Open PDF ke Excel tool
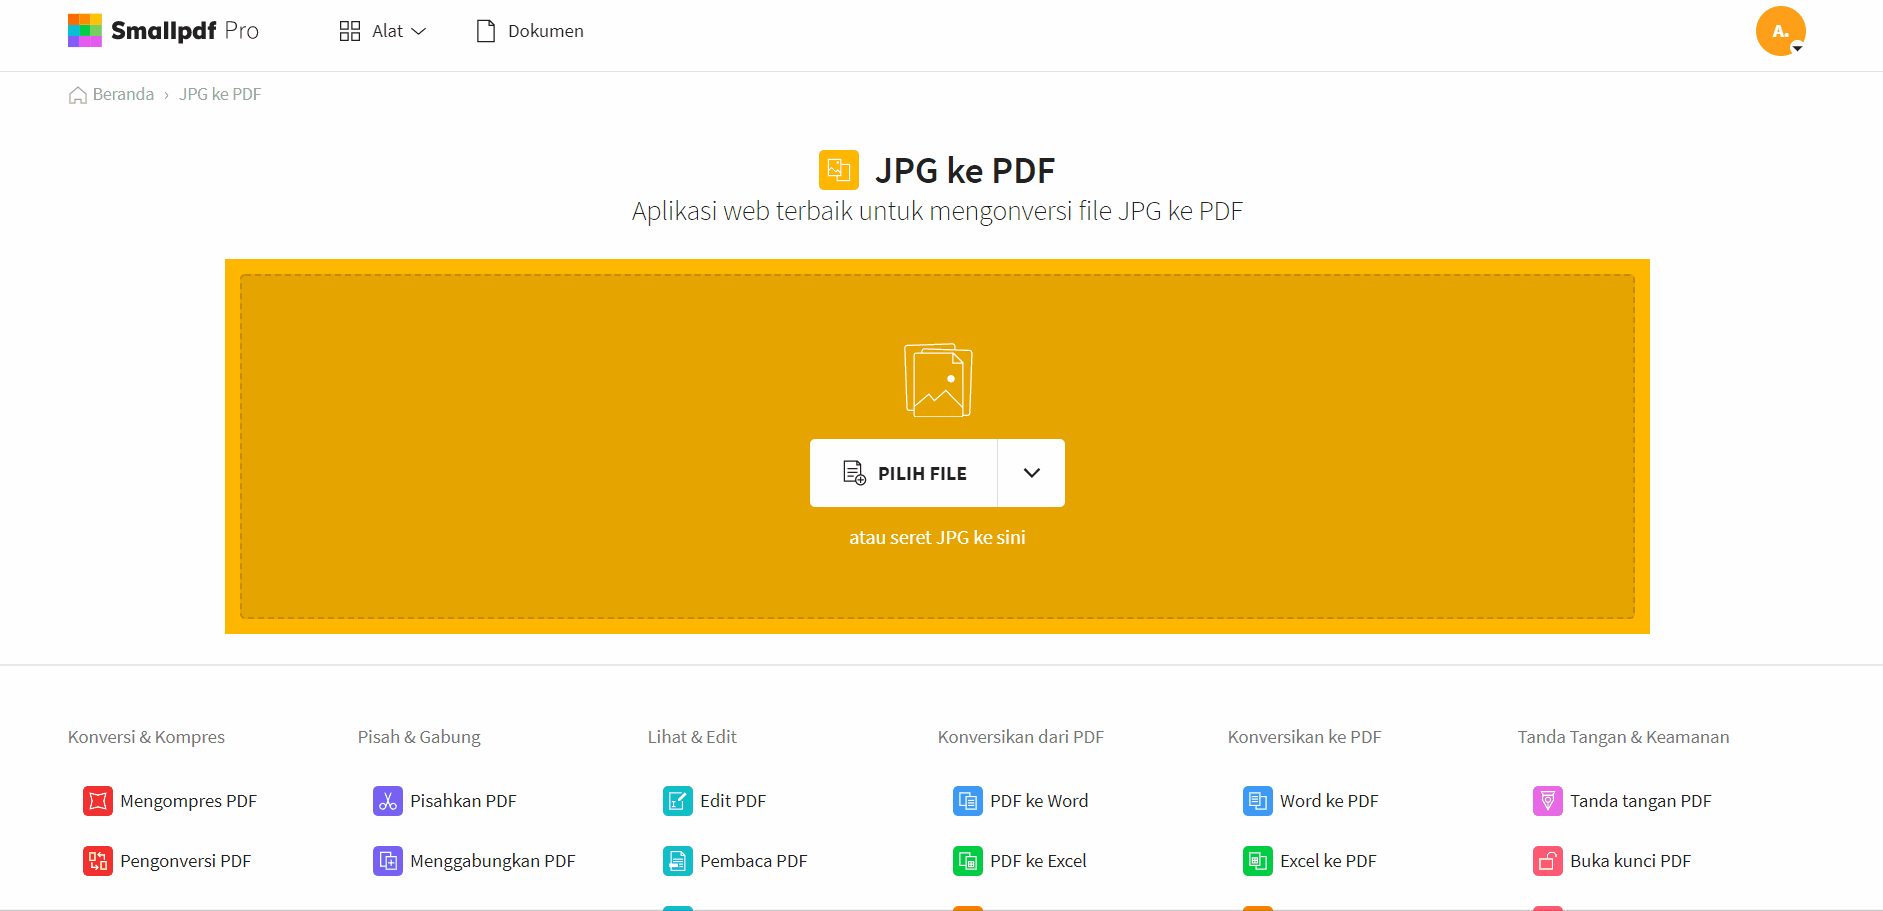The image size is (1883, 911). pos(1038,861)
